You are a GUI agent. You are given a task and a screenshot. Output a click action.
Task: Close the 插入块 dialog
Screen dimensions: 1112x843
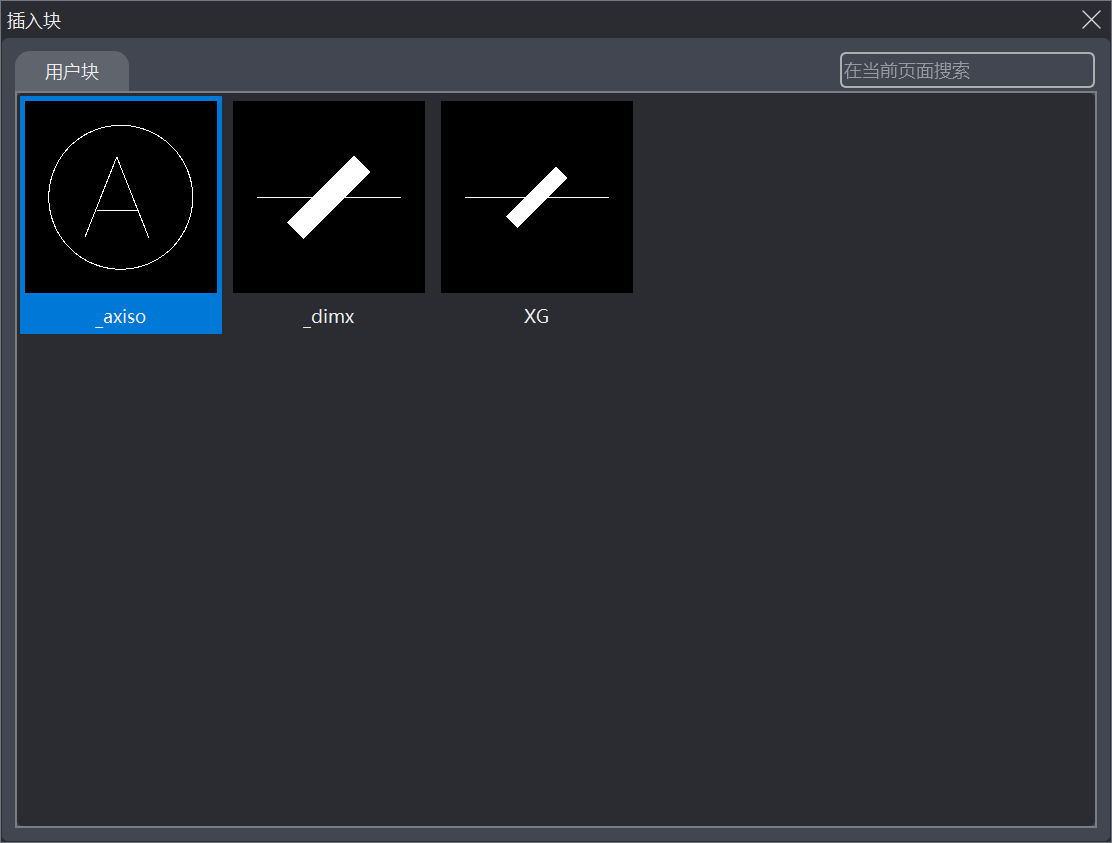click(x=1091, y=19)
